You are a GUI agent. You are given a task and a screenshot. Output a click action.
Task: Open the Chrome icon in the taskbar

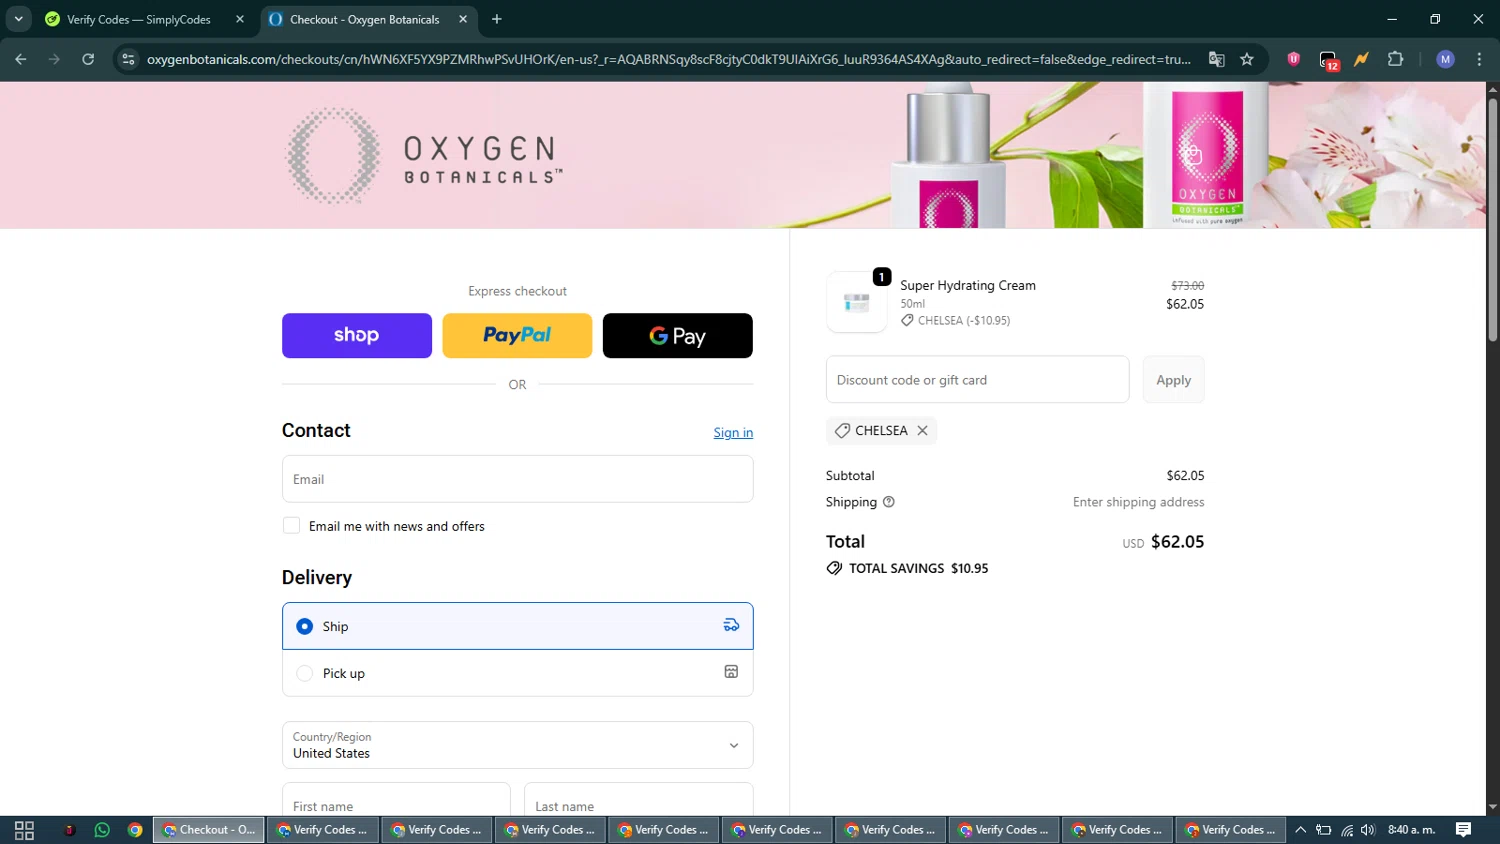(x=135, y=830)
